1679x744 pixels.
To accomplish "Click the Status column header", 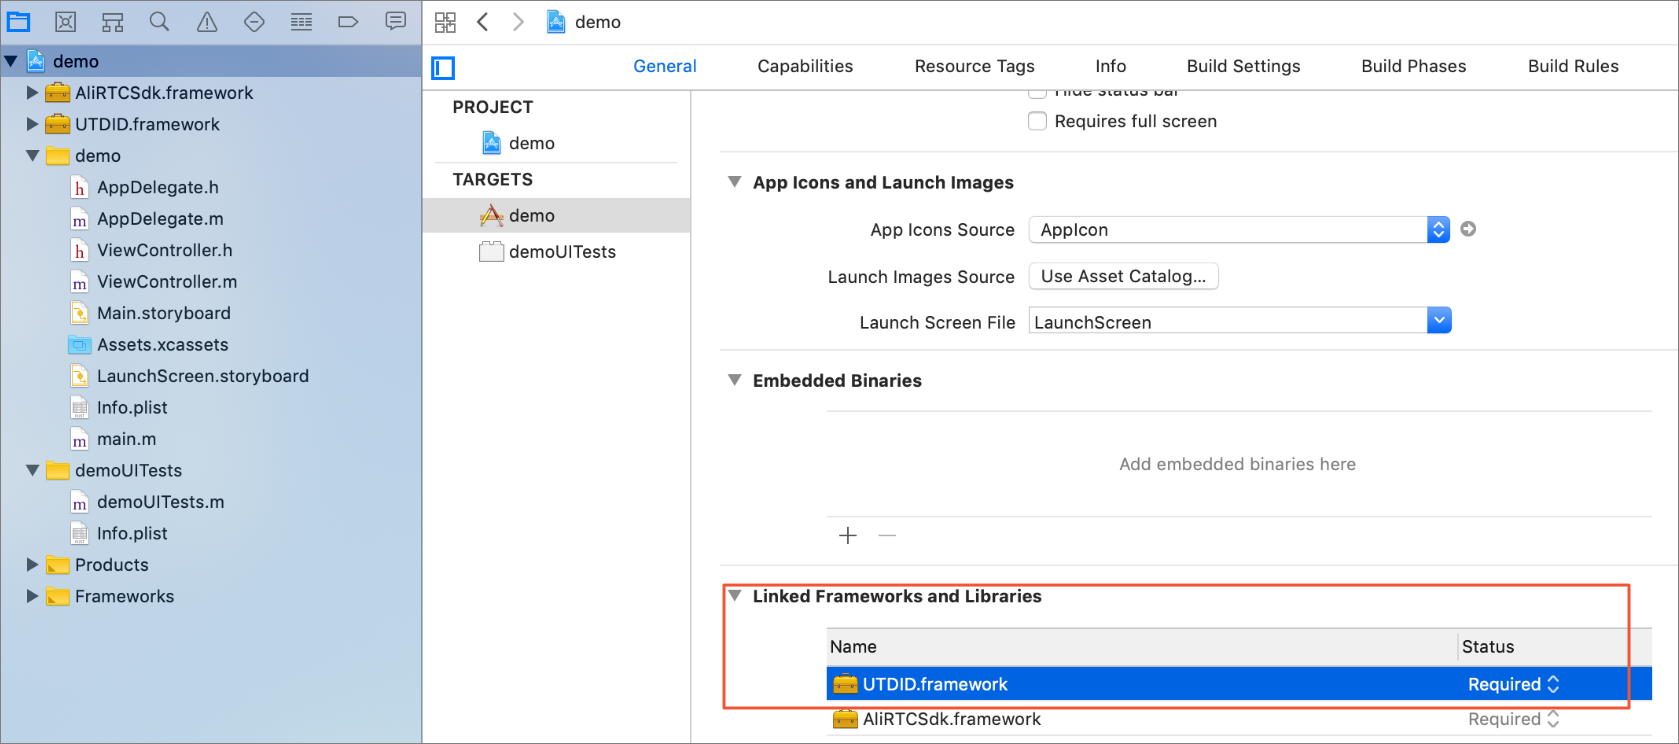I will click(x=1555, y=647).
